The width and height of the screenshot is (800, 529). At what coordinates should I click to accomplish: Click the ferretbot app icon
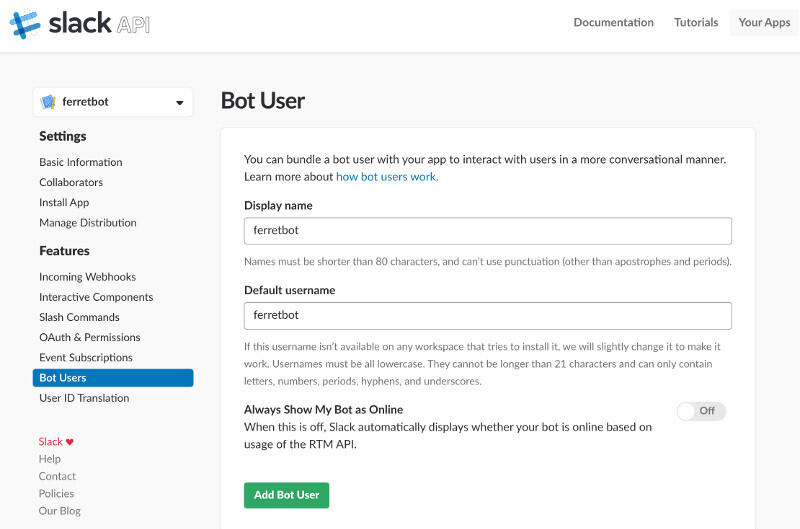tap(48, 102)
